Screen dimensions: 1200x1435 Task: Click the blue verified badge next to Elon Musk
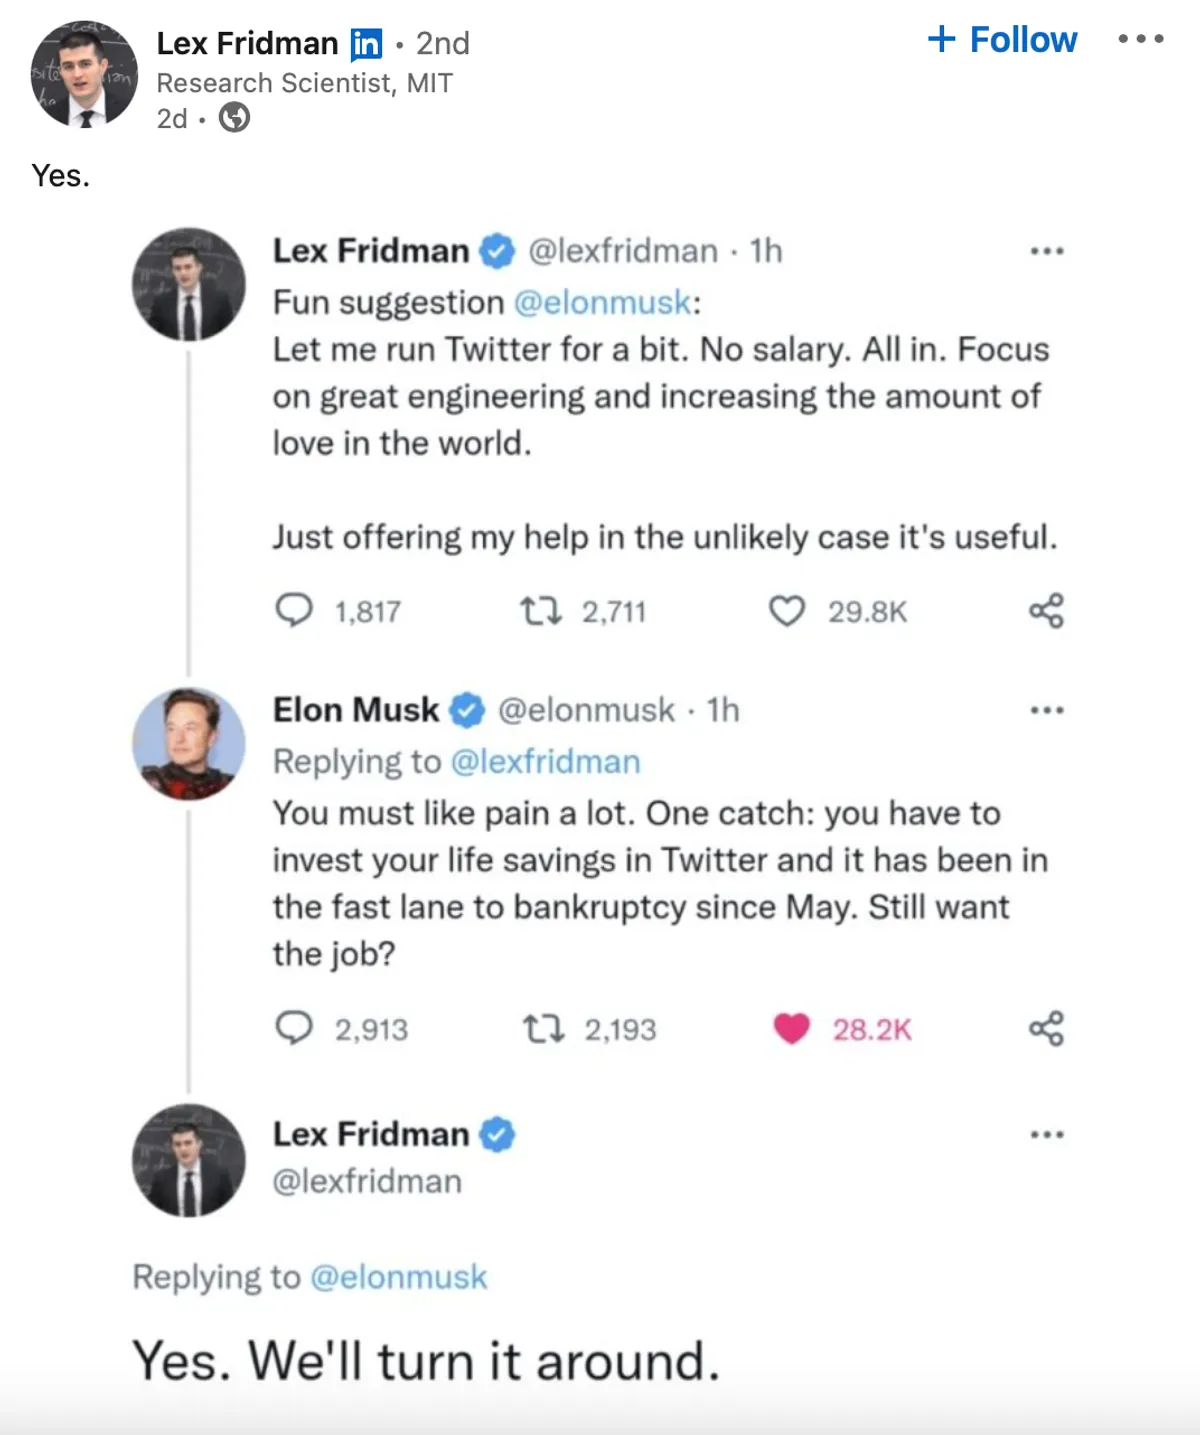click(466, 710)
